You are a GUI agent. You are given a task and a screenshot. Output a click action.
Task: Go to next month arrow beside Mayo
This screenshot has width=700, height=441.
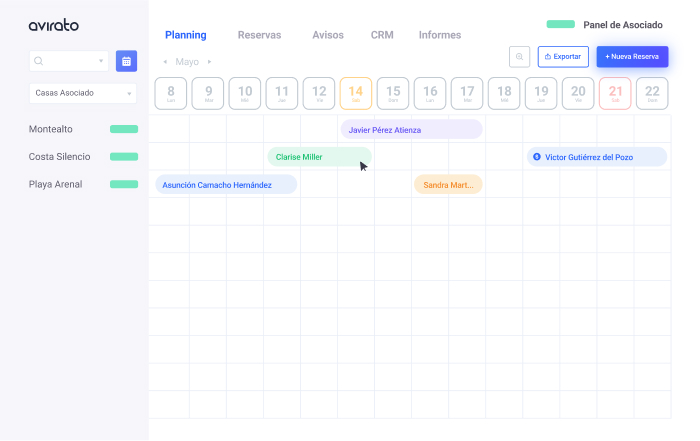pyautogui.click(x=209, y=62)
